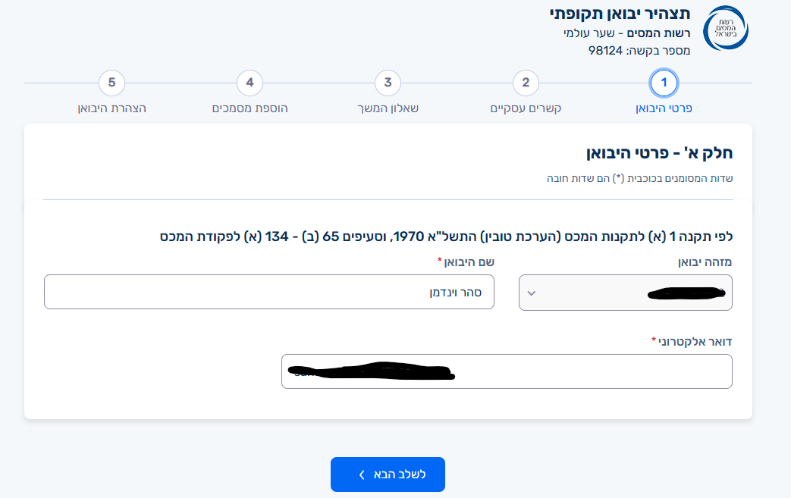This screenshot has width=791, height=498.
Task: Click the חלק א' - פרטי היבואן heading
Action: tap(659, 153)
